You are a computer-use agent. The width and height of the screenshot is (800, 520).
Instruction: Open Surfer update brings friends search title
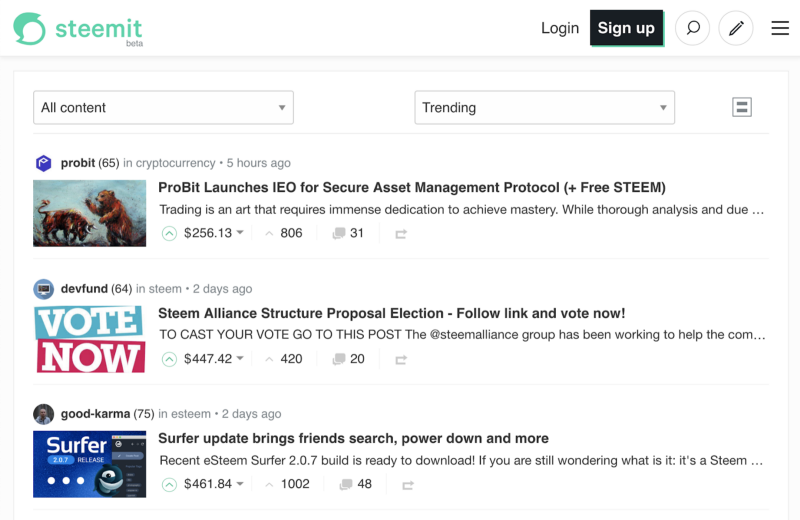pos(353,438)
